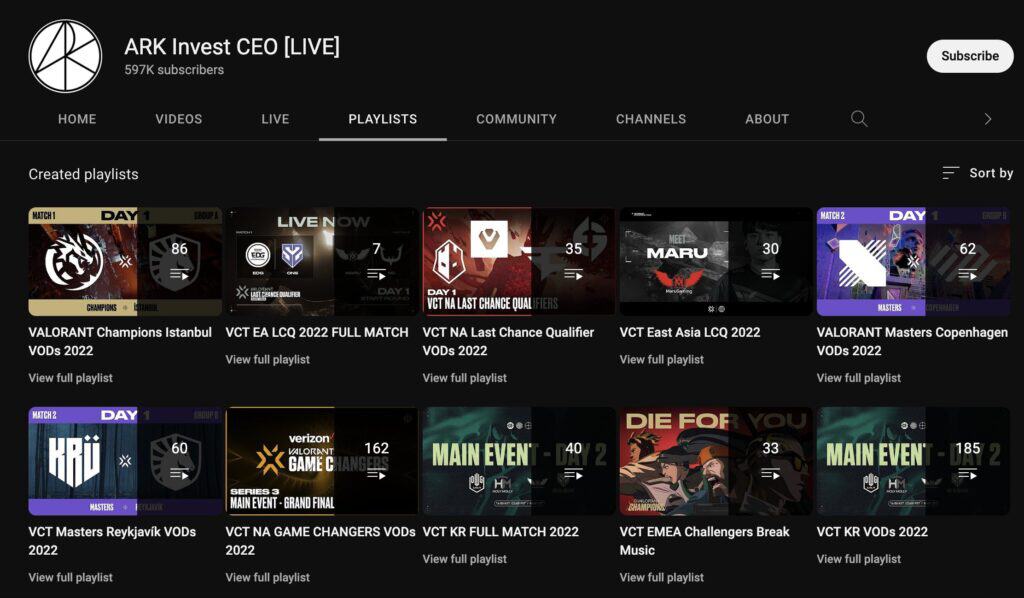Screen dimensions: 1024x598
Task: Click the Verizon Game Changers playlist thumbnail
Action: [321, 461]
